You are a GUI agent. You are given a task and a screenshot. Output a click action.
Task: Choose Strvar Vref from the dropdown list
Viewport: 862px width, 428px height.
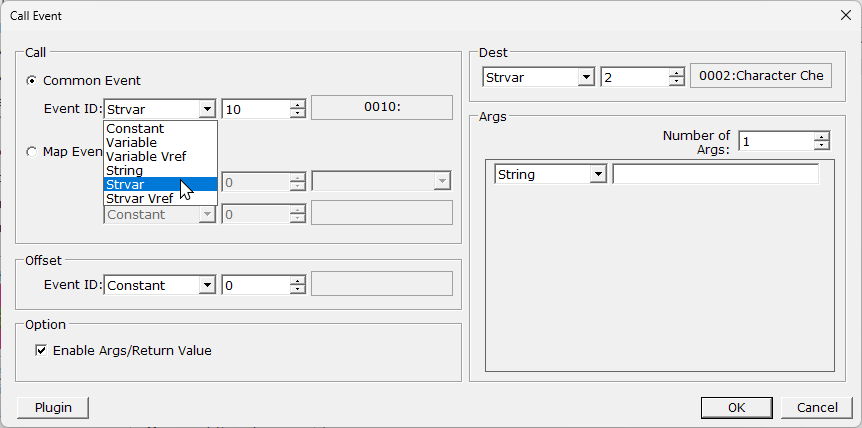tap(161, 198)
